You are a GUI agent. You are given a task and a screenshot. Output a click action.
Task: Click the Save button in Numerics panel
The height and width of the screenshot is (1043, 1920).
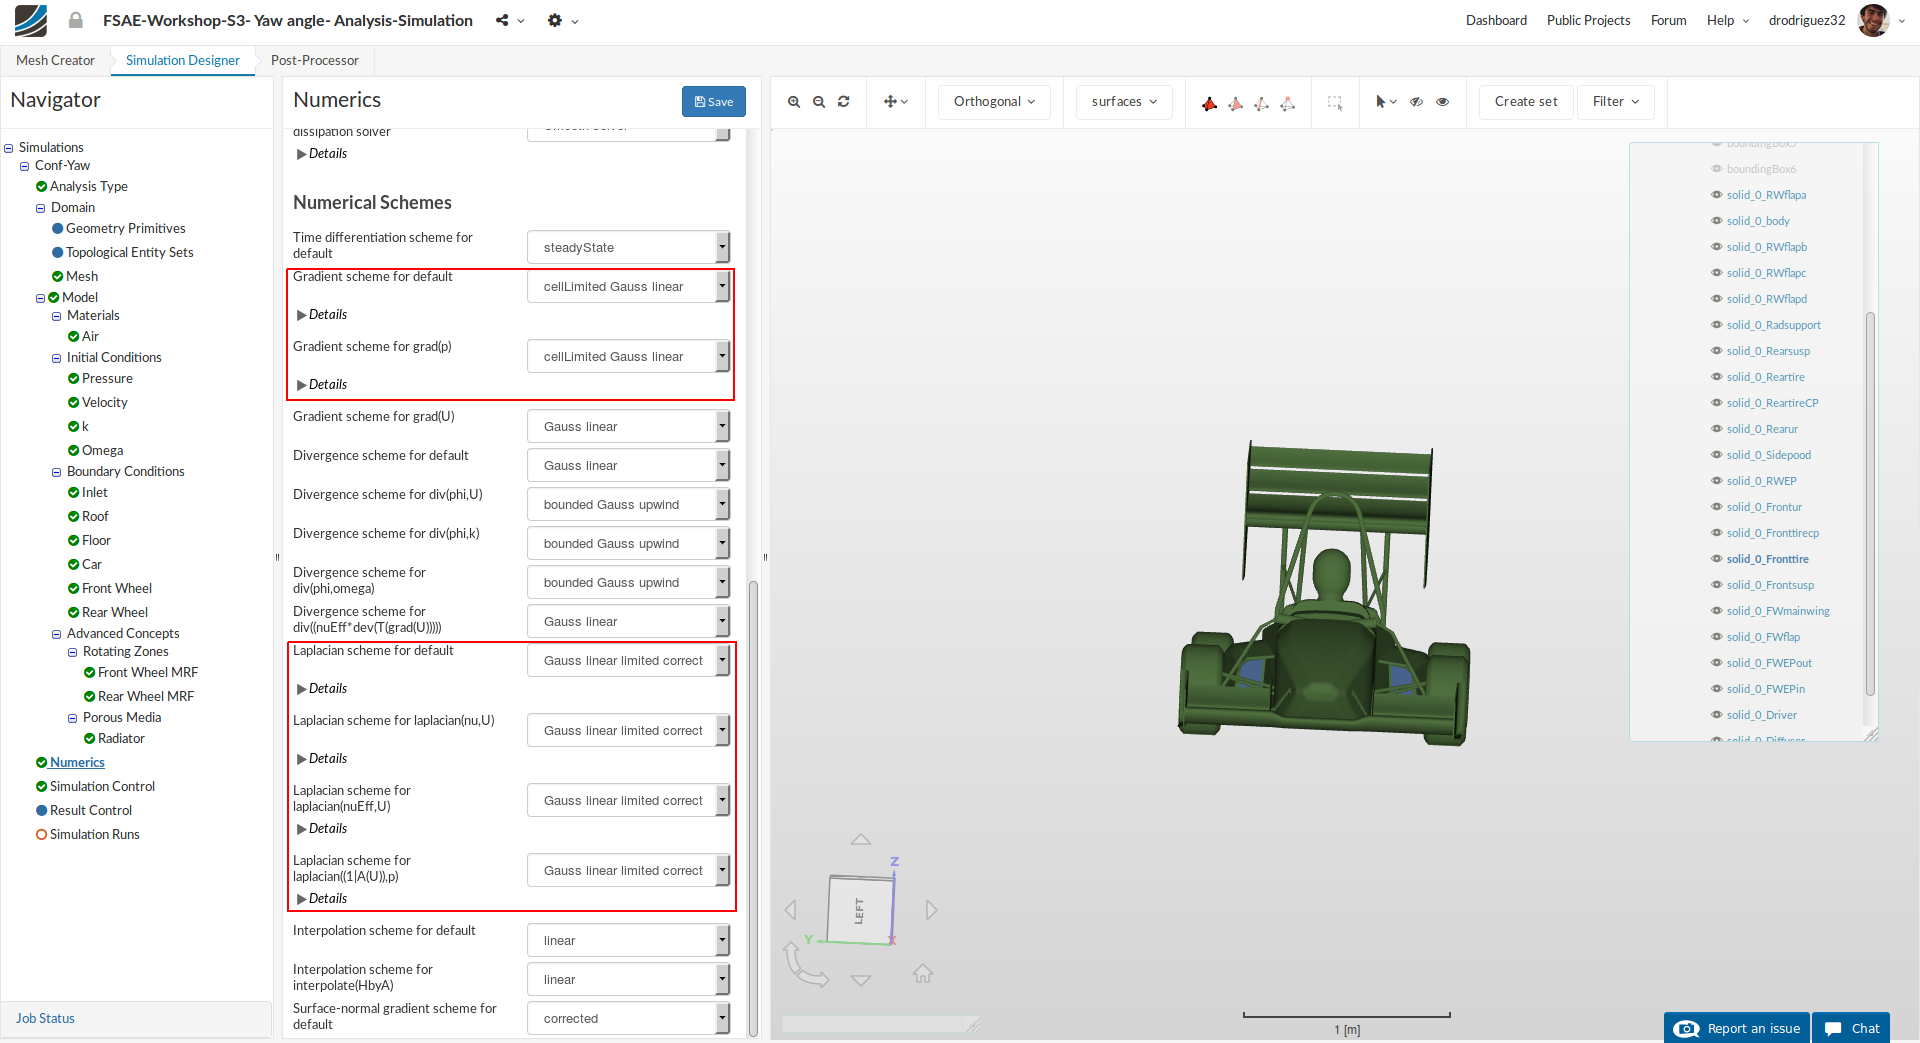point(713,102)
